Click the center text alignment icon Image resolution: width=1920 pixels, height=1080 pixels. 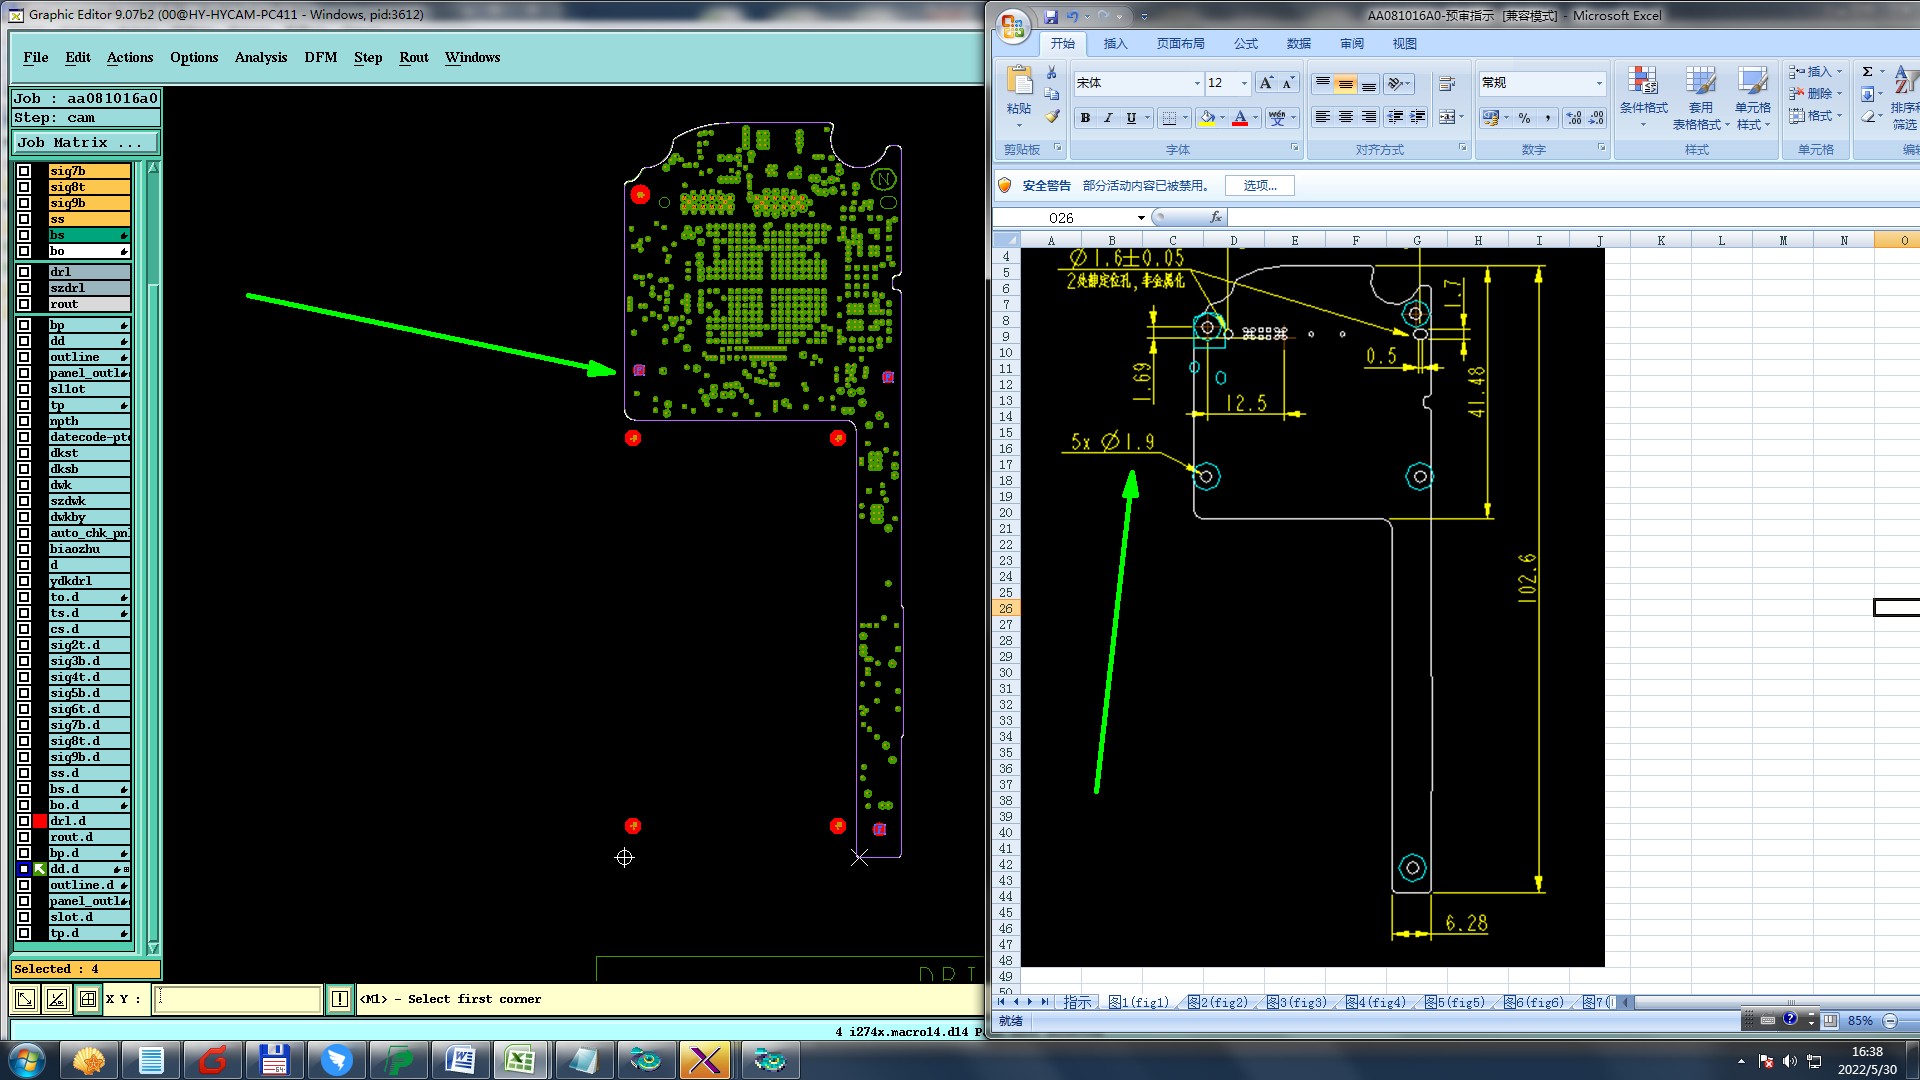point(1346,117)
